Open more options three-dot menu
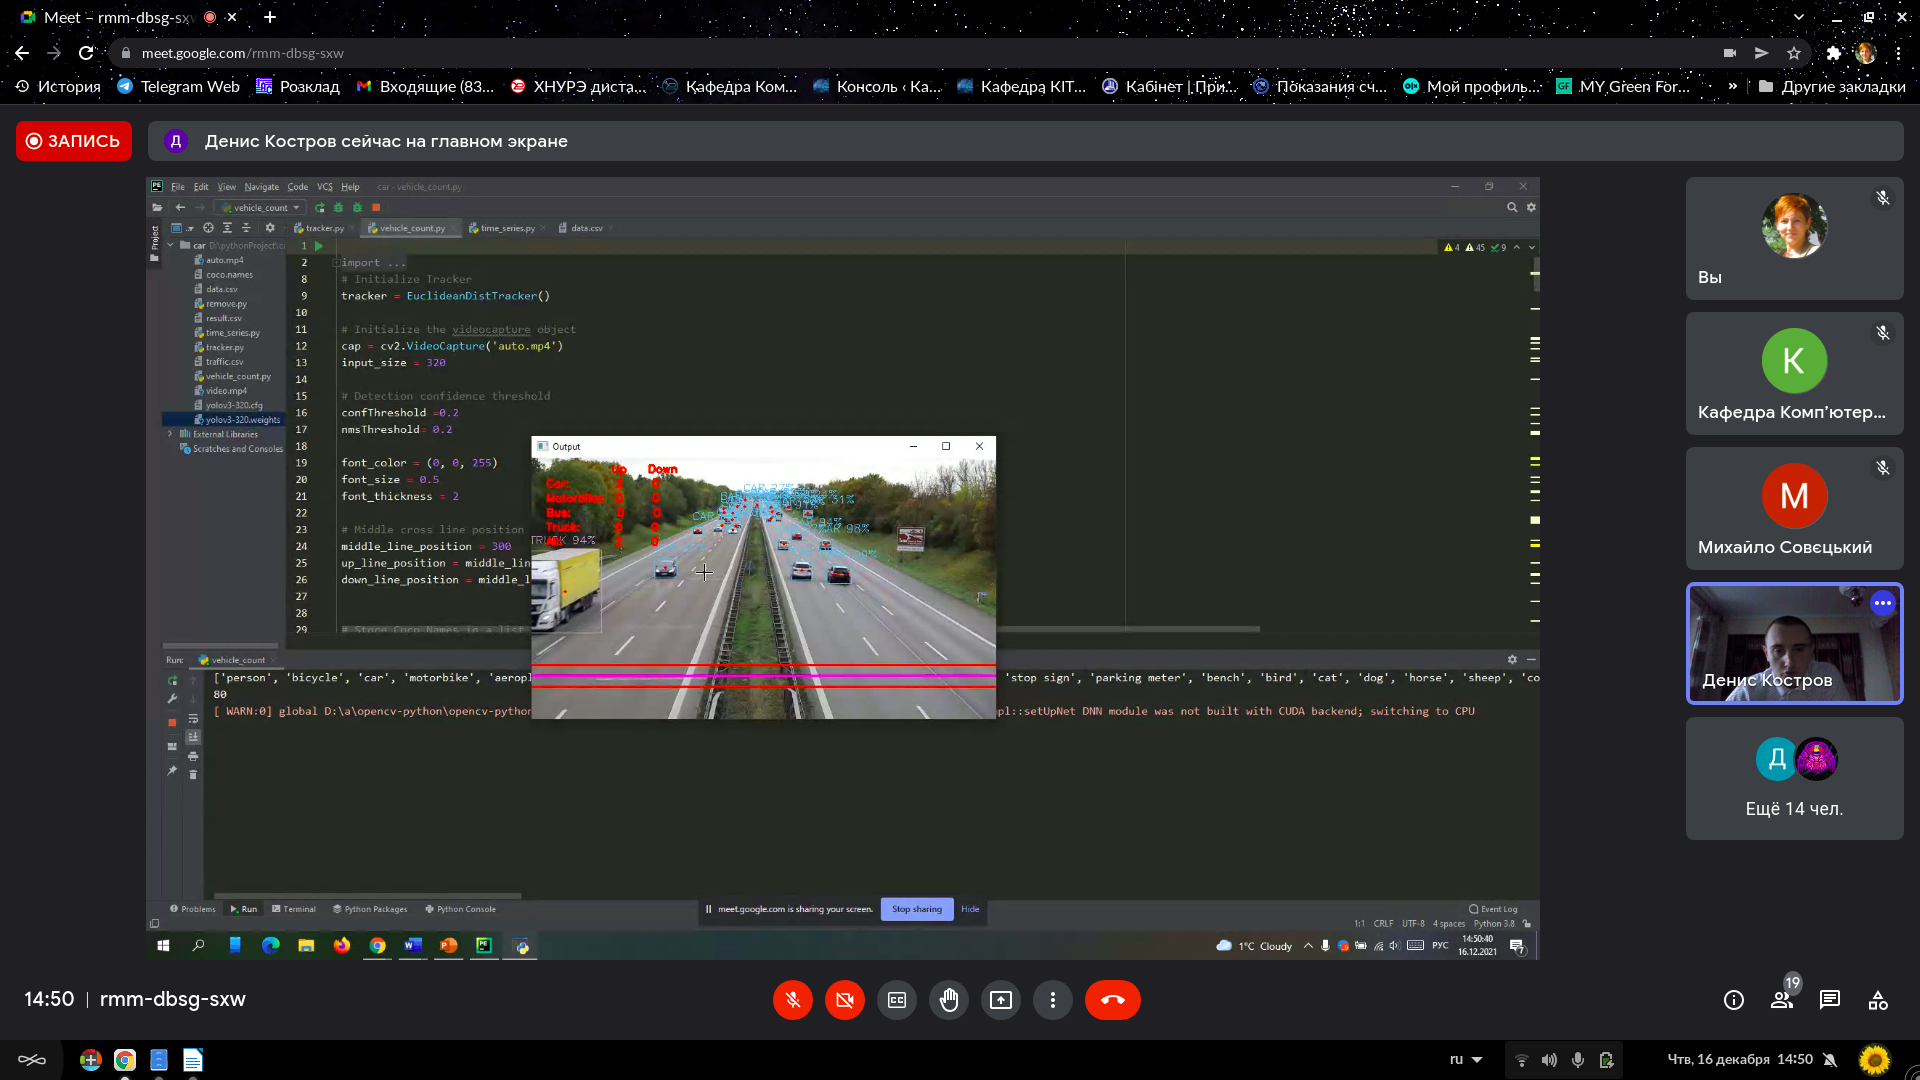Screen dimensions: 1920x1080 click(x=1053, y=1000)
